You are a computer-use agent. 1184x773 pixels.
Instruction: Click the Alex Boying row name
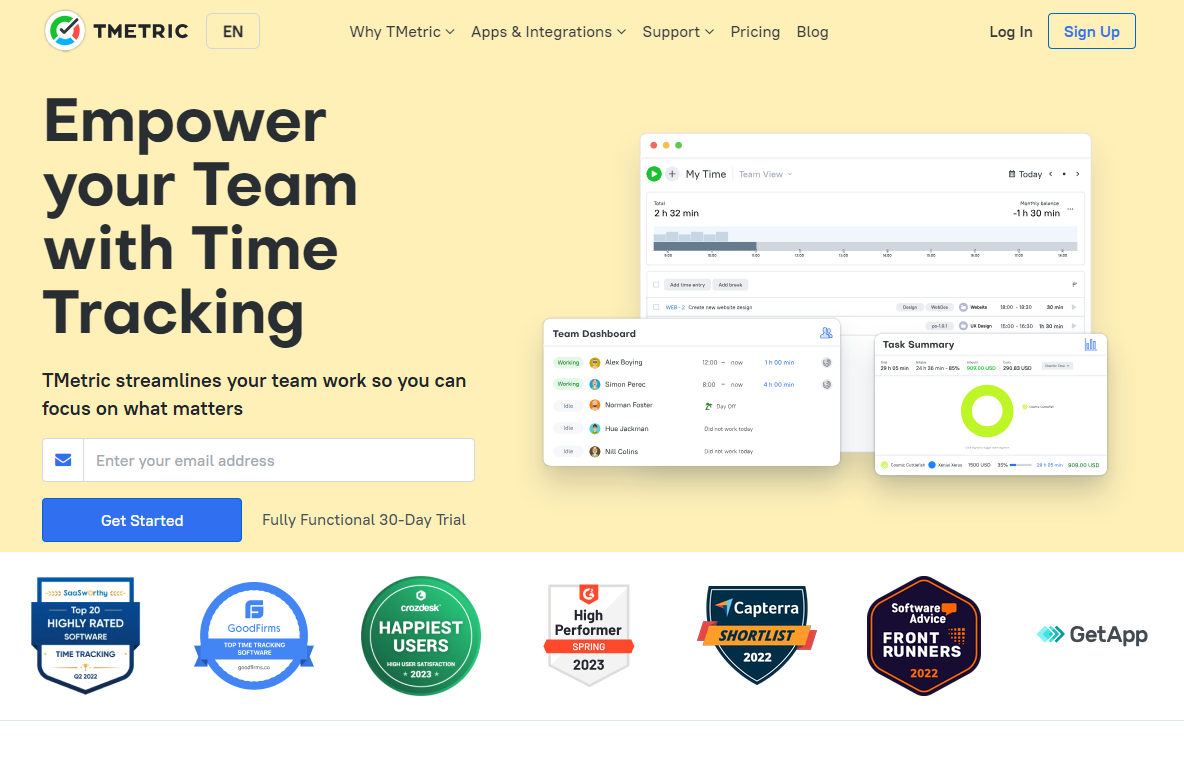(624, 362)
